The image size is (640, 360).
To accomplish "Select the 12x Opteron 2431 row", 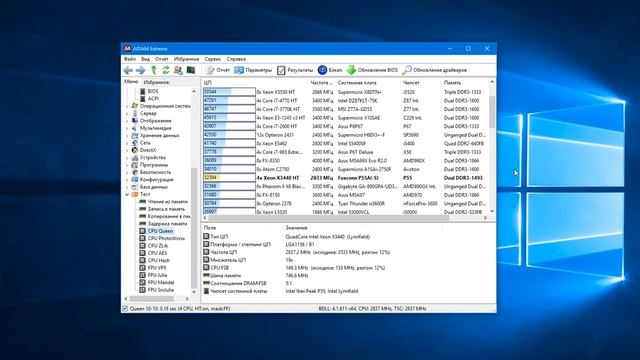I will point(345,135).
